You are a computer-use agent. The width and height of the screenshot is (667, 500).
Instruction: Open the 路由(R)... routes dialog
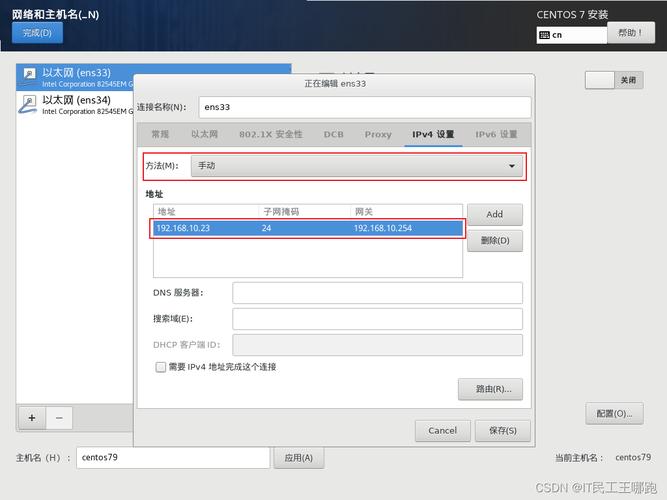pyautogui.click(x=490, y=389)
